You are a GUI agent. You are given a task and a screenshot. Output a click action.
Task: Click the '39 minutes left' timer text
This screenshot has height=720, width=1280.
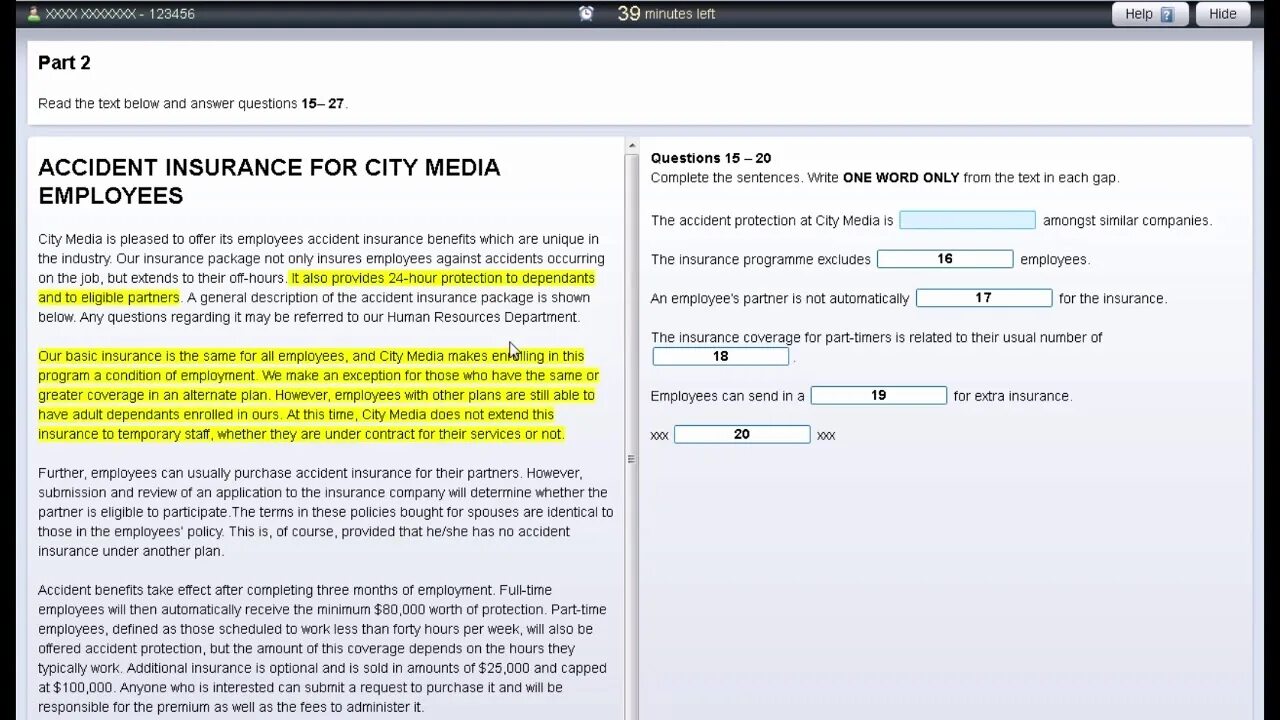[666, 14]
